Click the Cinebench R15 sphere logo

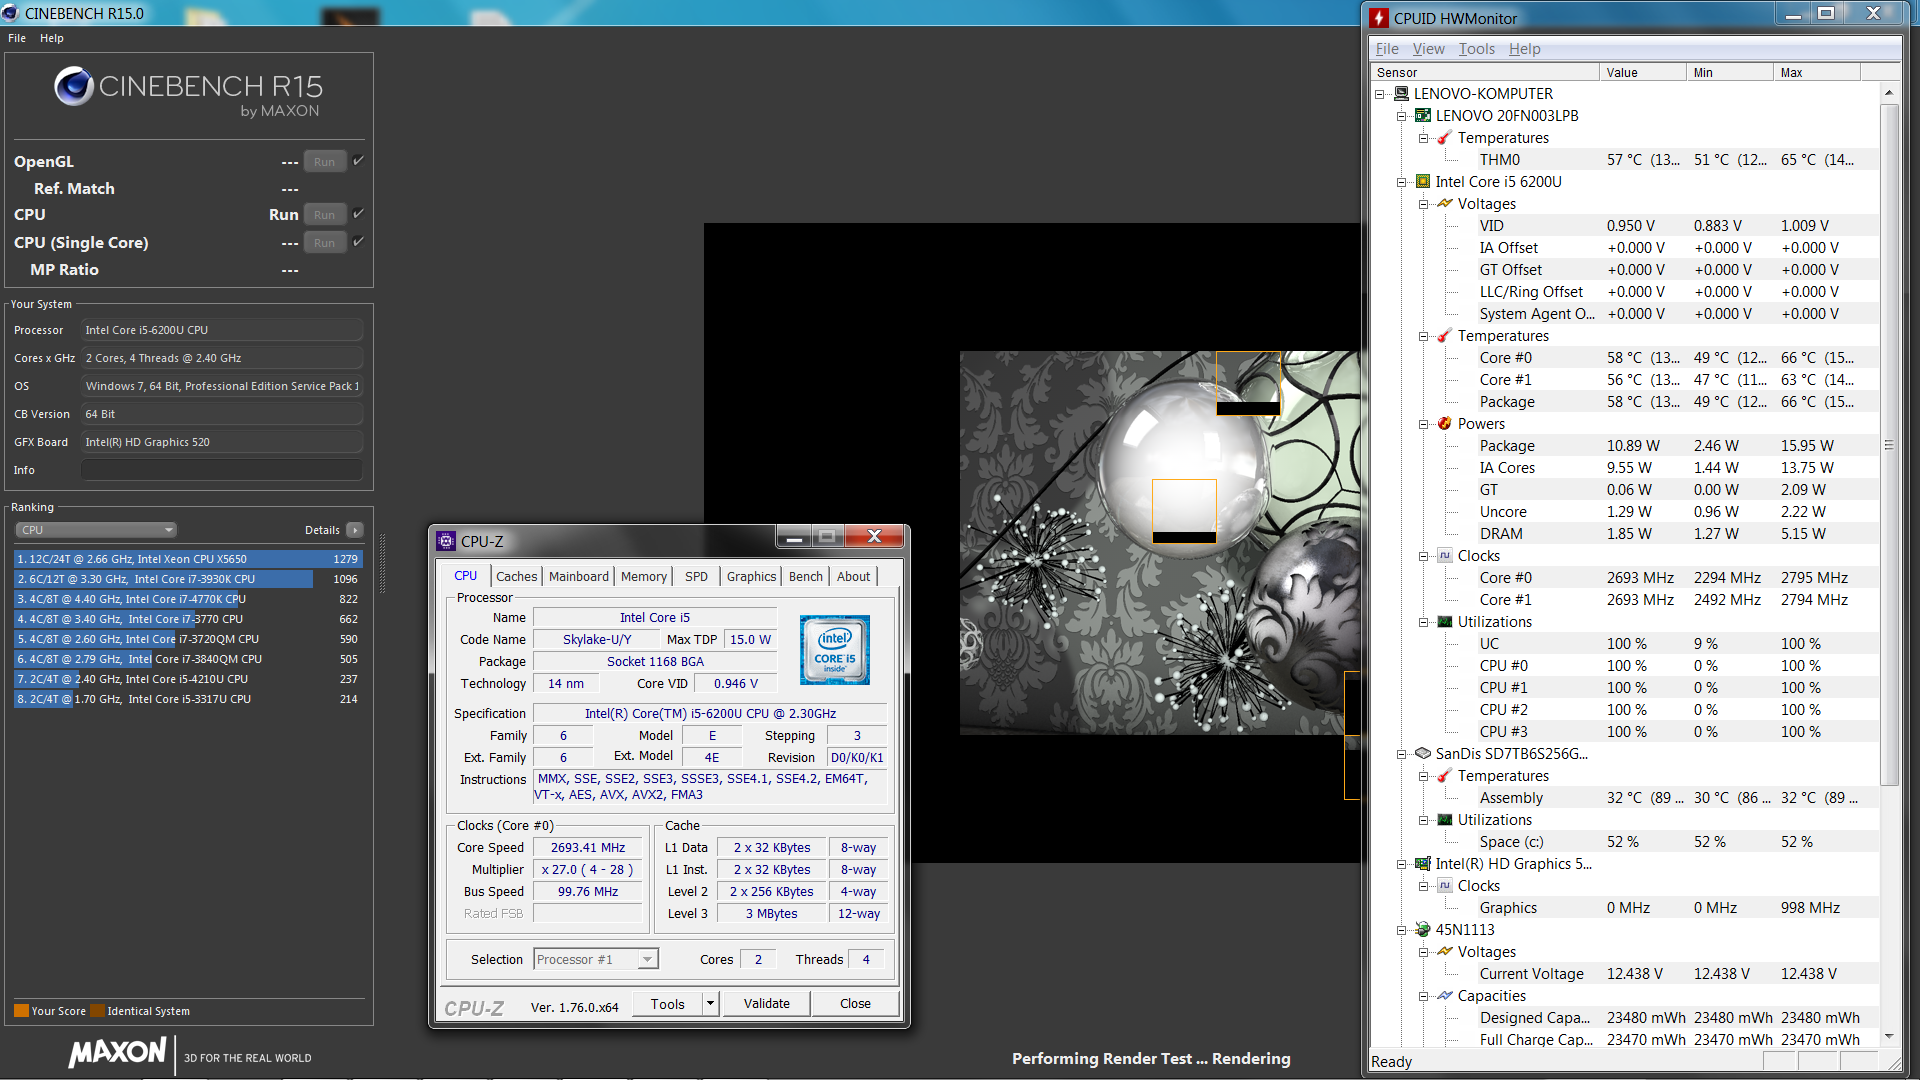click(x=74, y=87)
